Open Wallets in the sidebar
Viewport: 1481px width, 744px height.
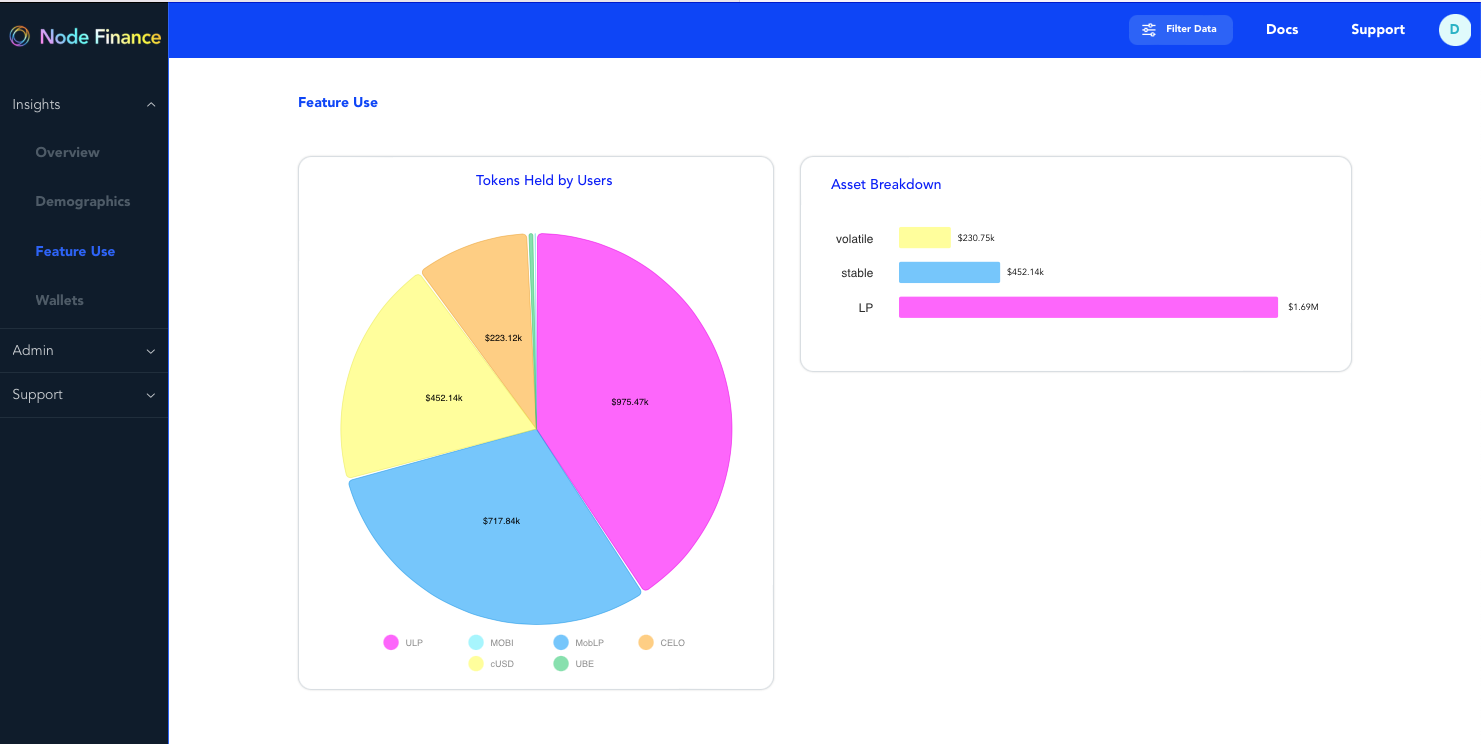pyautogui.click(x=59, y=300)
